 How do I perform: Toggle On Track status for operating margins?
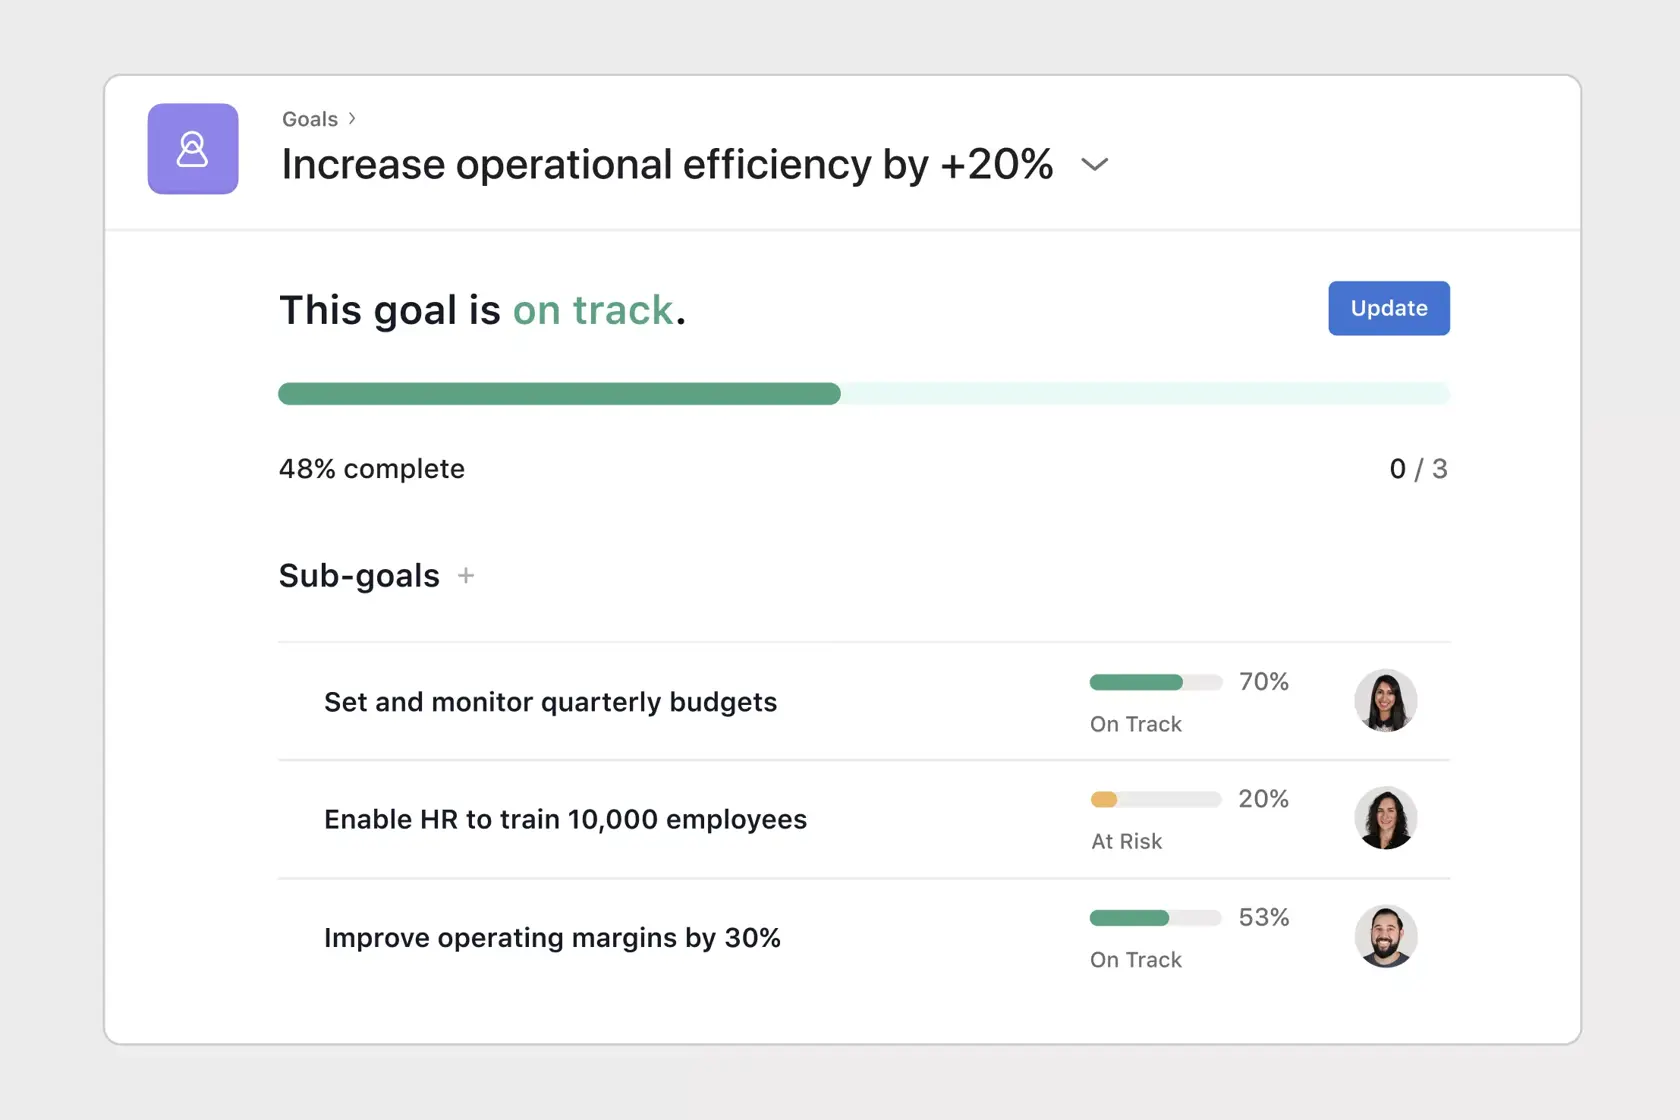click(x=1135, y=959)
